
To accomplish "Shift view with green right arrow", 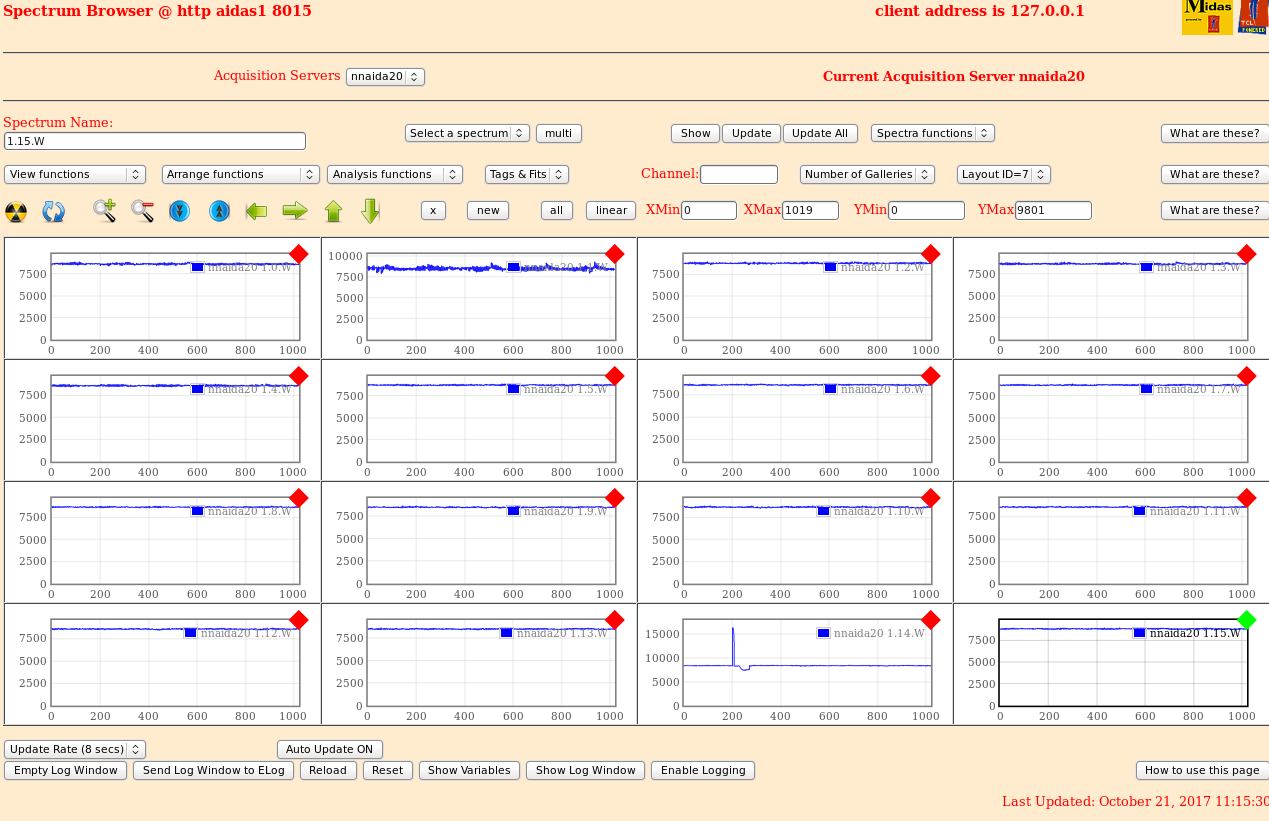I will (295, 211).
